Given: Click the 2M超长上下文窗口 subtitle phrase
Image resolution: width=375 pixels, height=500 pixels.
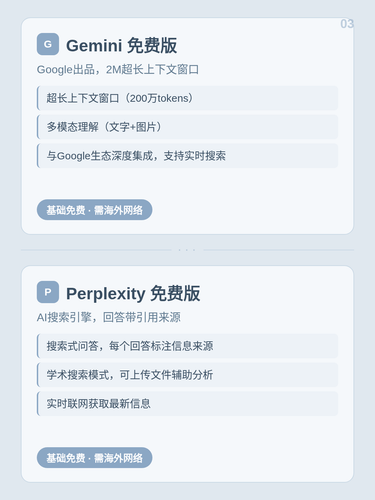Looking at the screenshot, I should point(152,70).
